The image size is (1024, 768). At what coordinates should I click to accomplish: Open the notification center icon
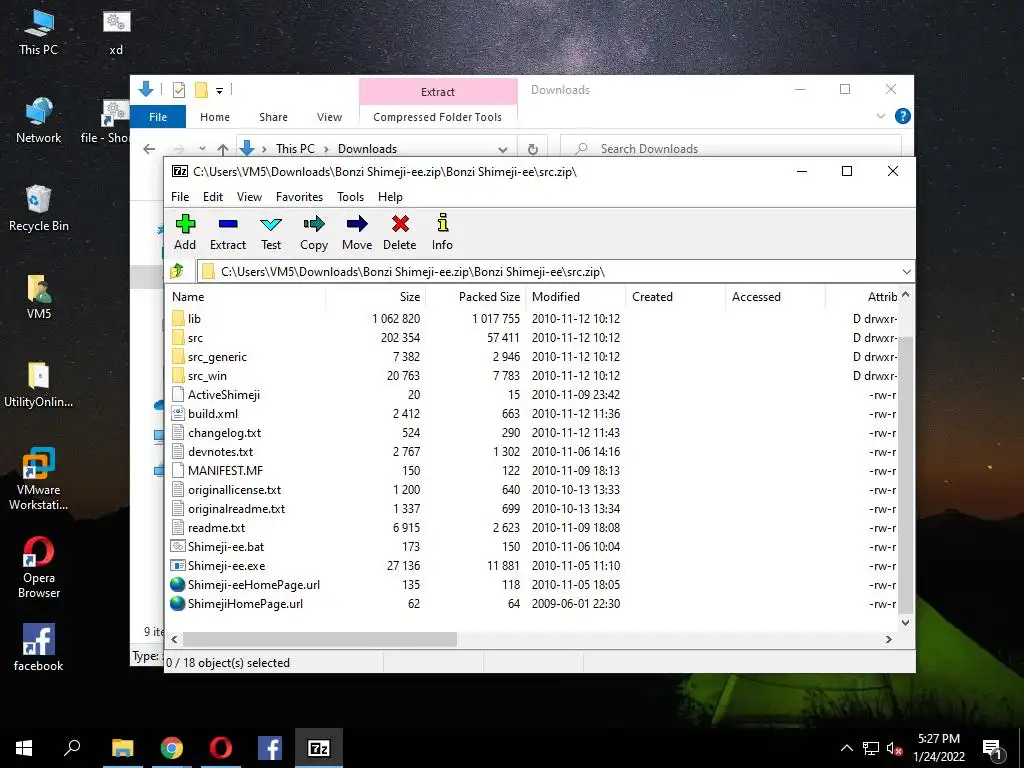pyautogui.click(x=993, y=749)
